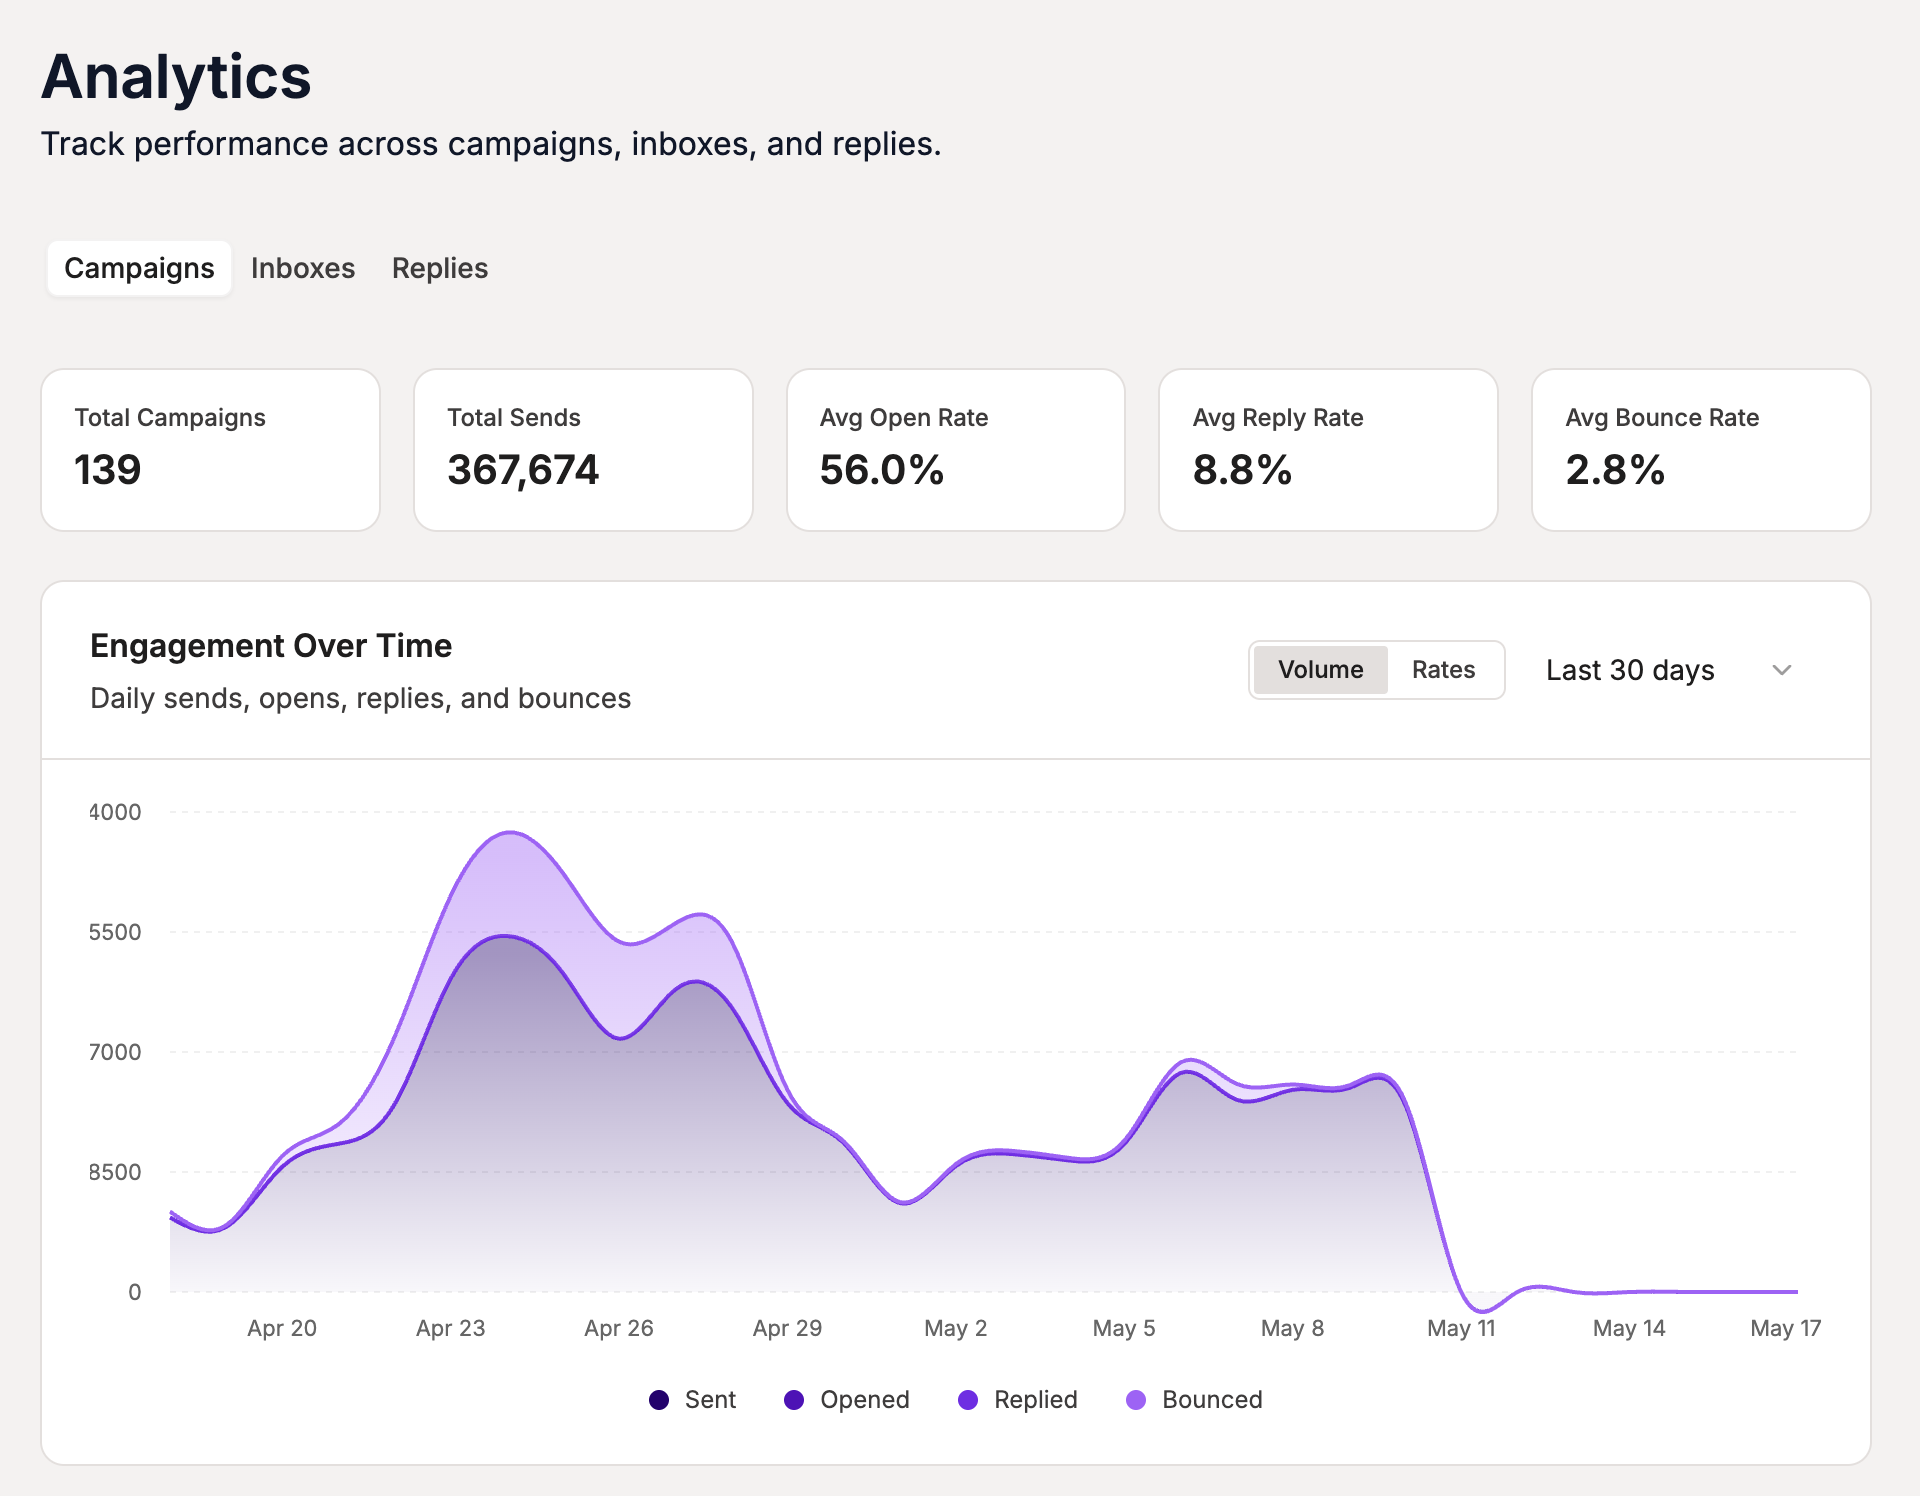The image size is (1920, 1496).
Task: Click the Apr 23 axis label
Action: pos(450,1328)
